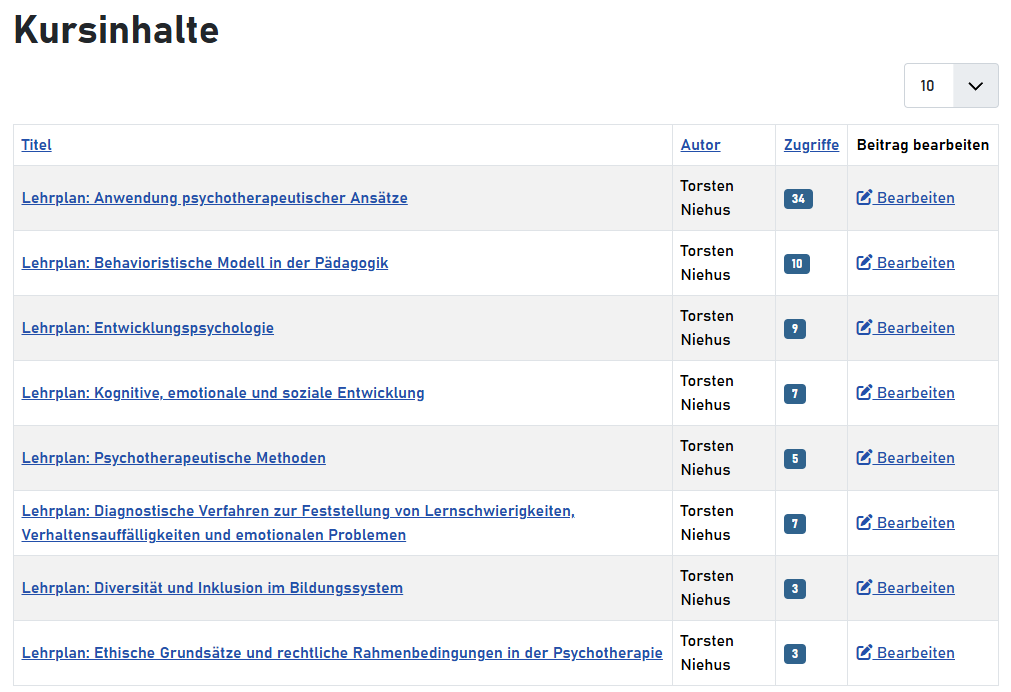
Task: Open Lehrplan: Kognitive, emotionale und soziale Entwicklung
Action: coord(223,393)
